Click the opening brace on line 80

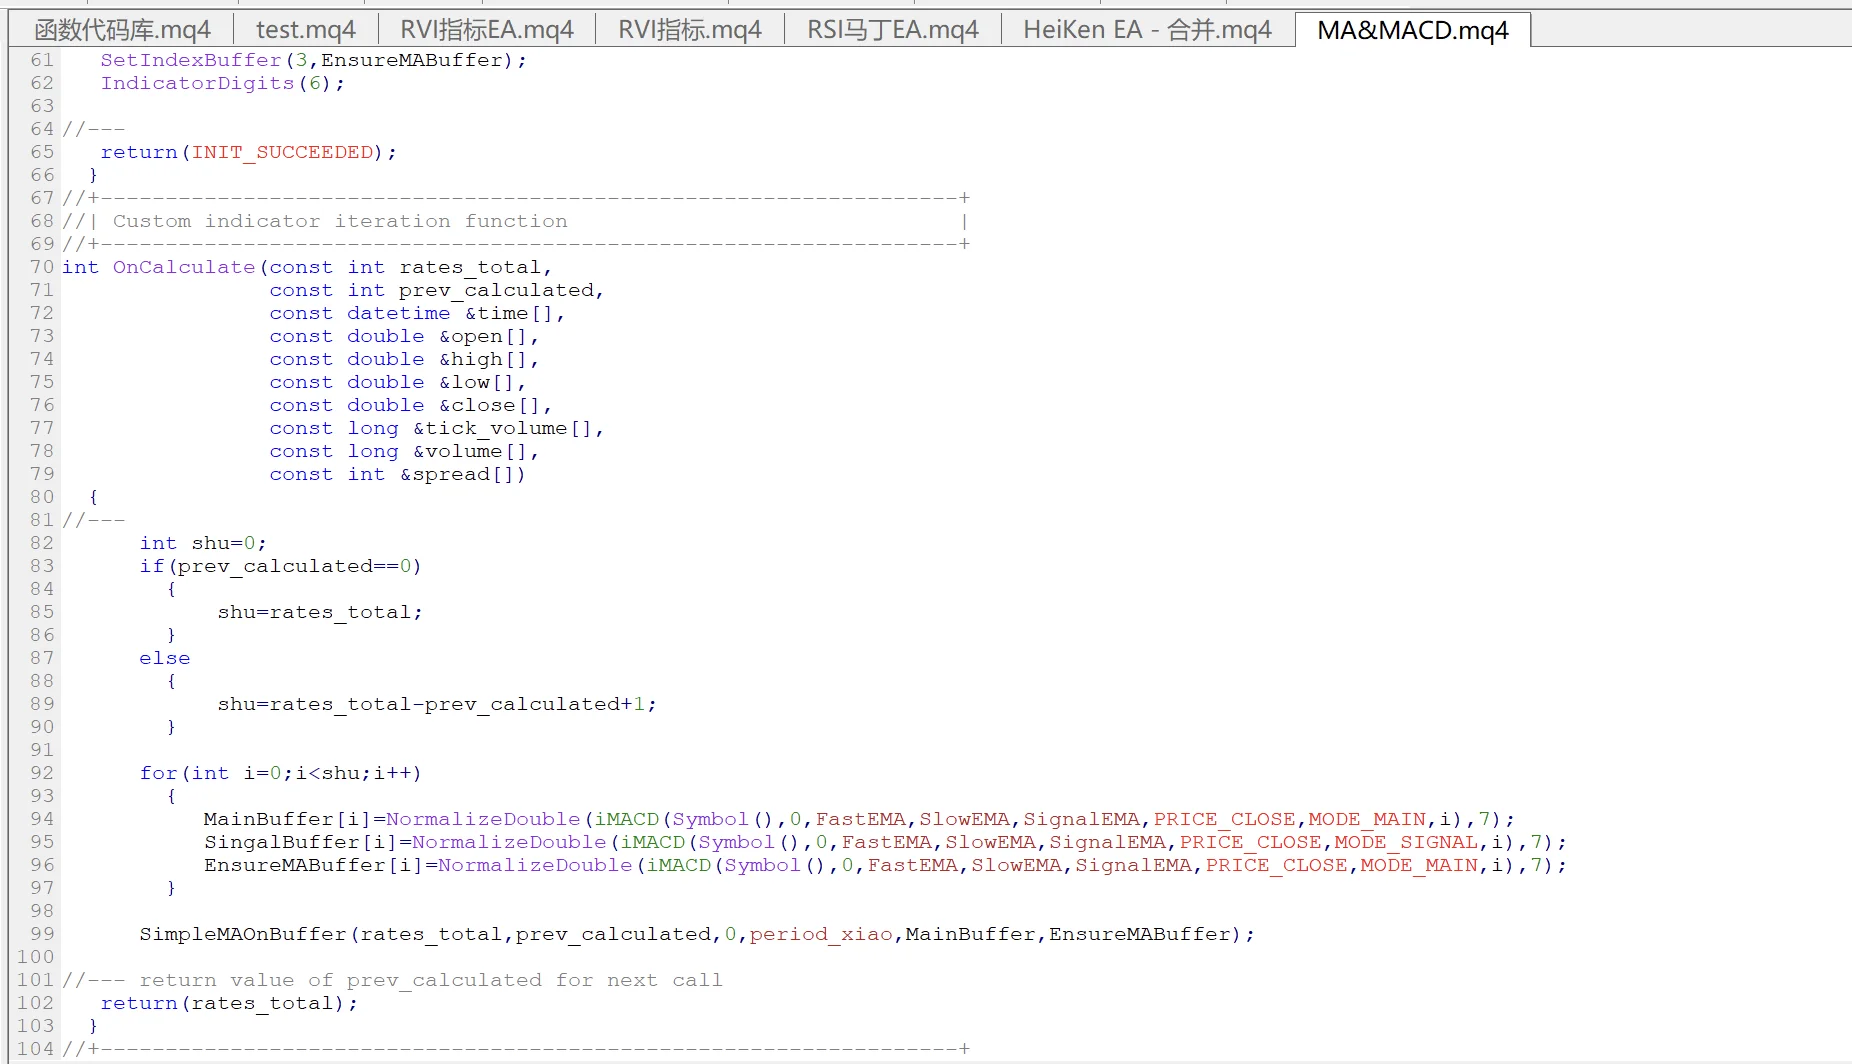93,497
